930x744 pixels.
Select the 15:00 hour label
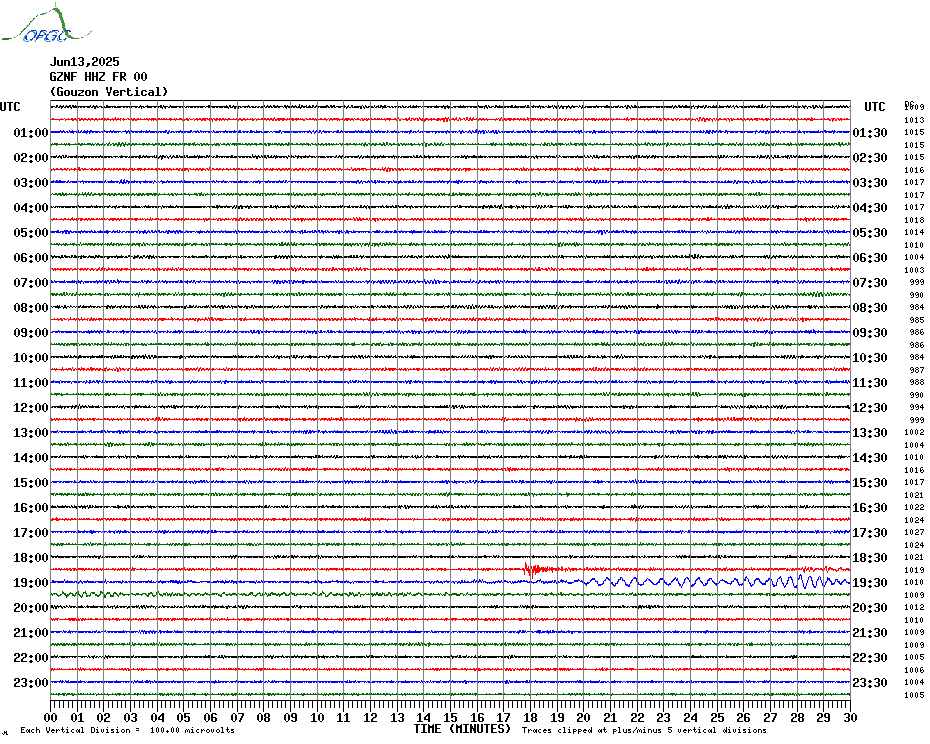click(x=31, y=482)
